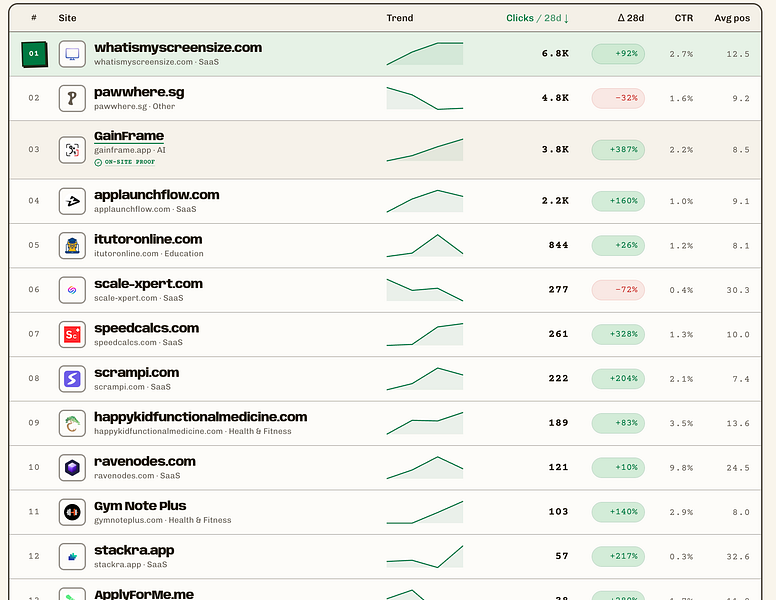Open the itutoronline.com title link

tap(148, 239)
